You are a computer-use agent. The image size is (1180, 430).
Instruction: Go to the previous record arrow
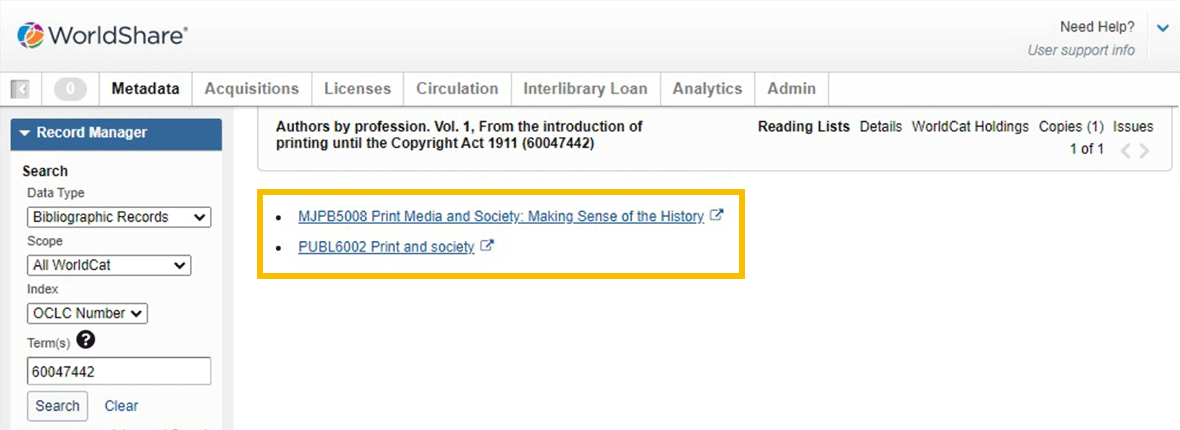pos(1126,151)
